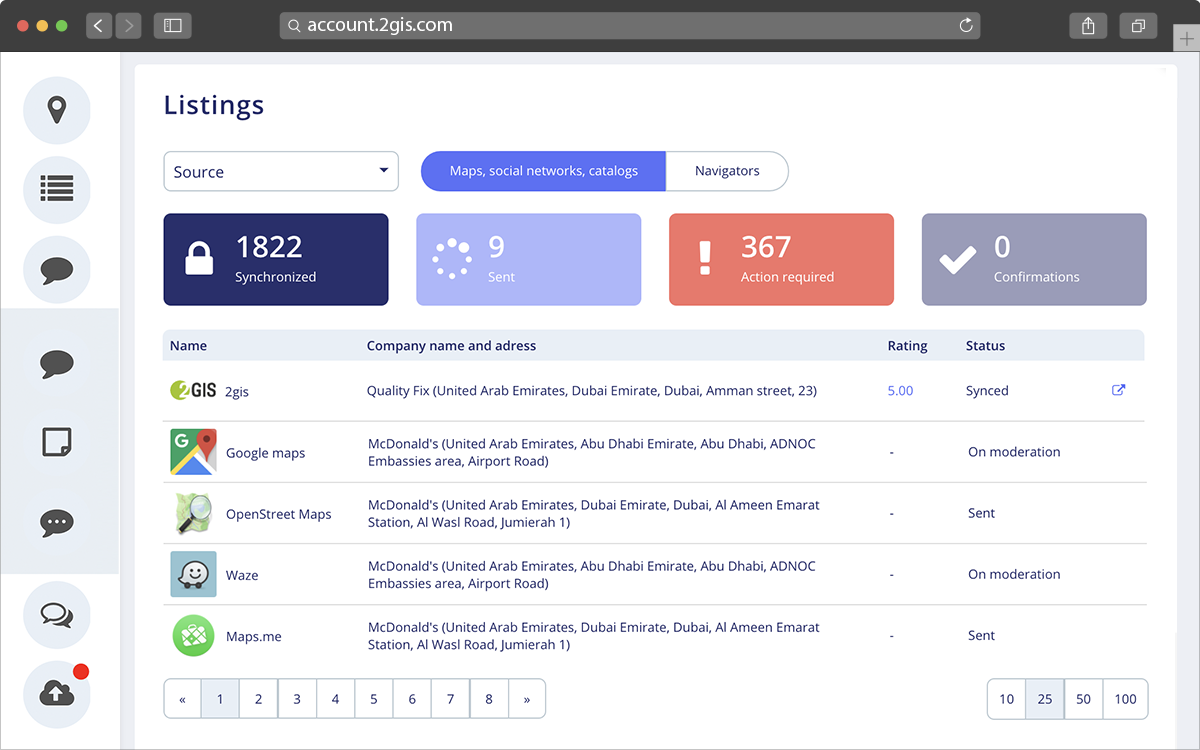Image resolution: width=1200 pixels, height=750 pixels.
Task: Go to previous page with « button
Action: (182, 699)
